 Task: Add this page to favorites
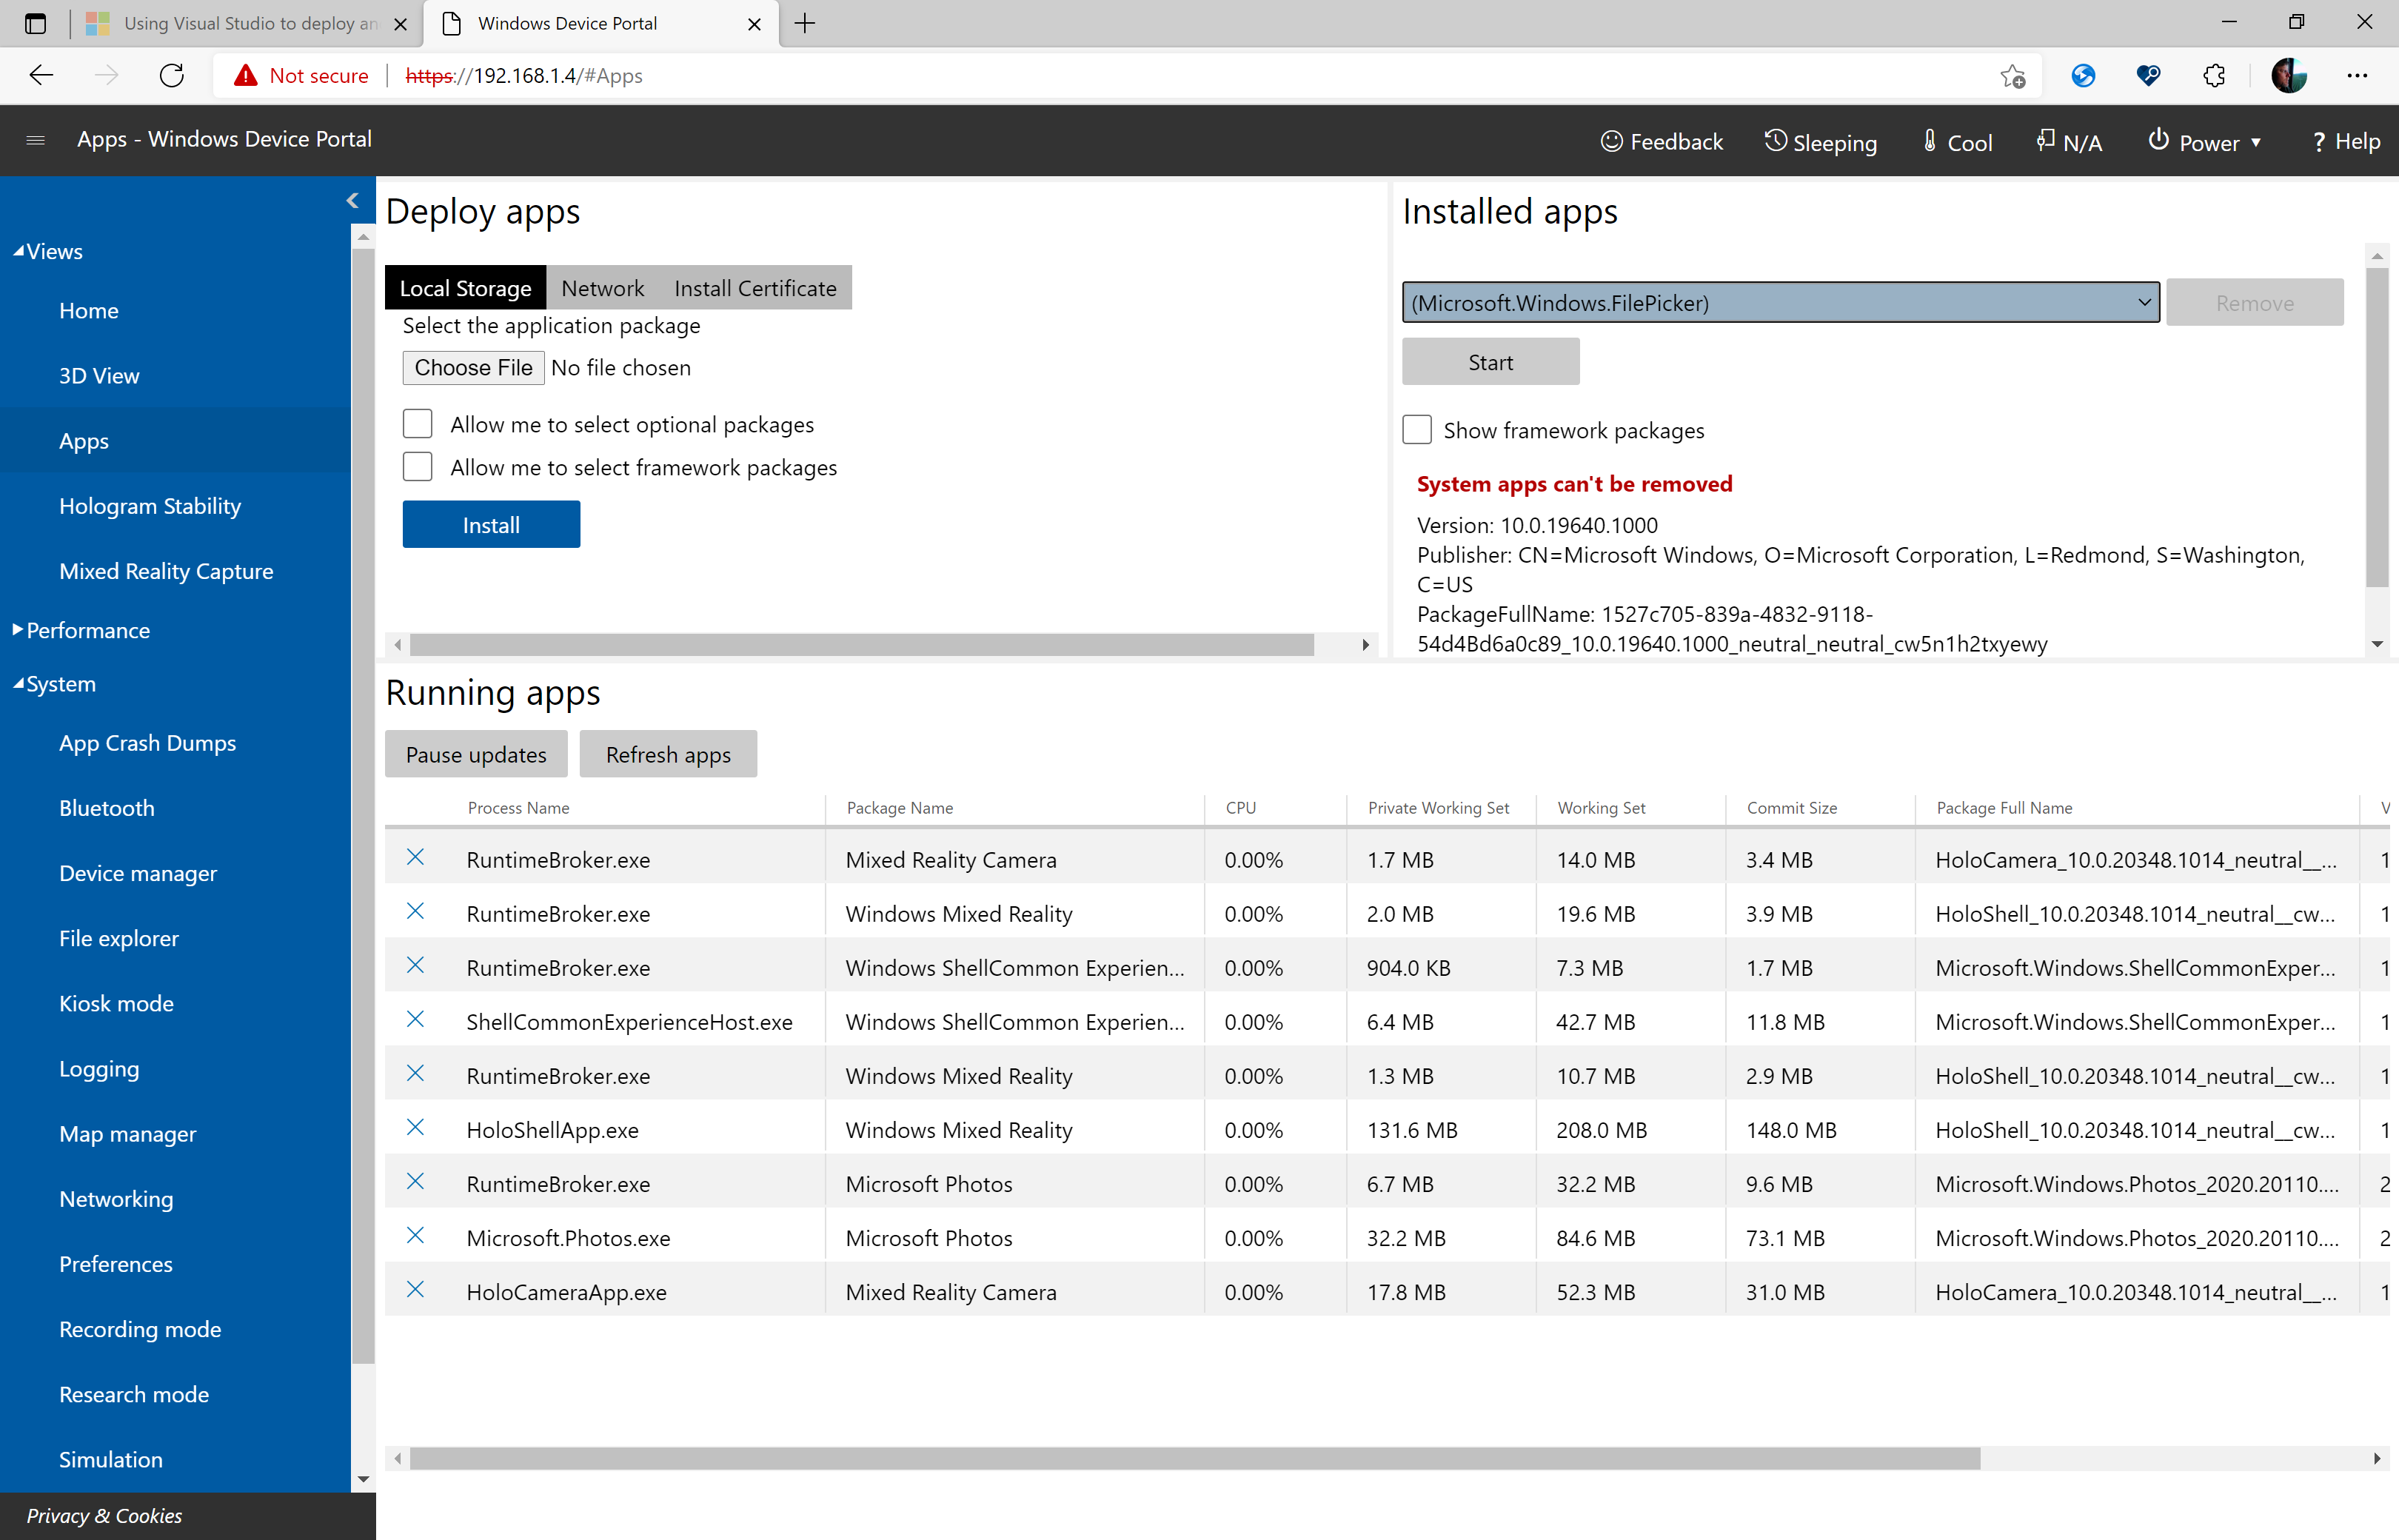pyautogui.click(x=2012, y=76)
